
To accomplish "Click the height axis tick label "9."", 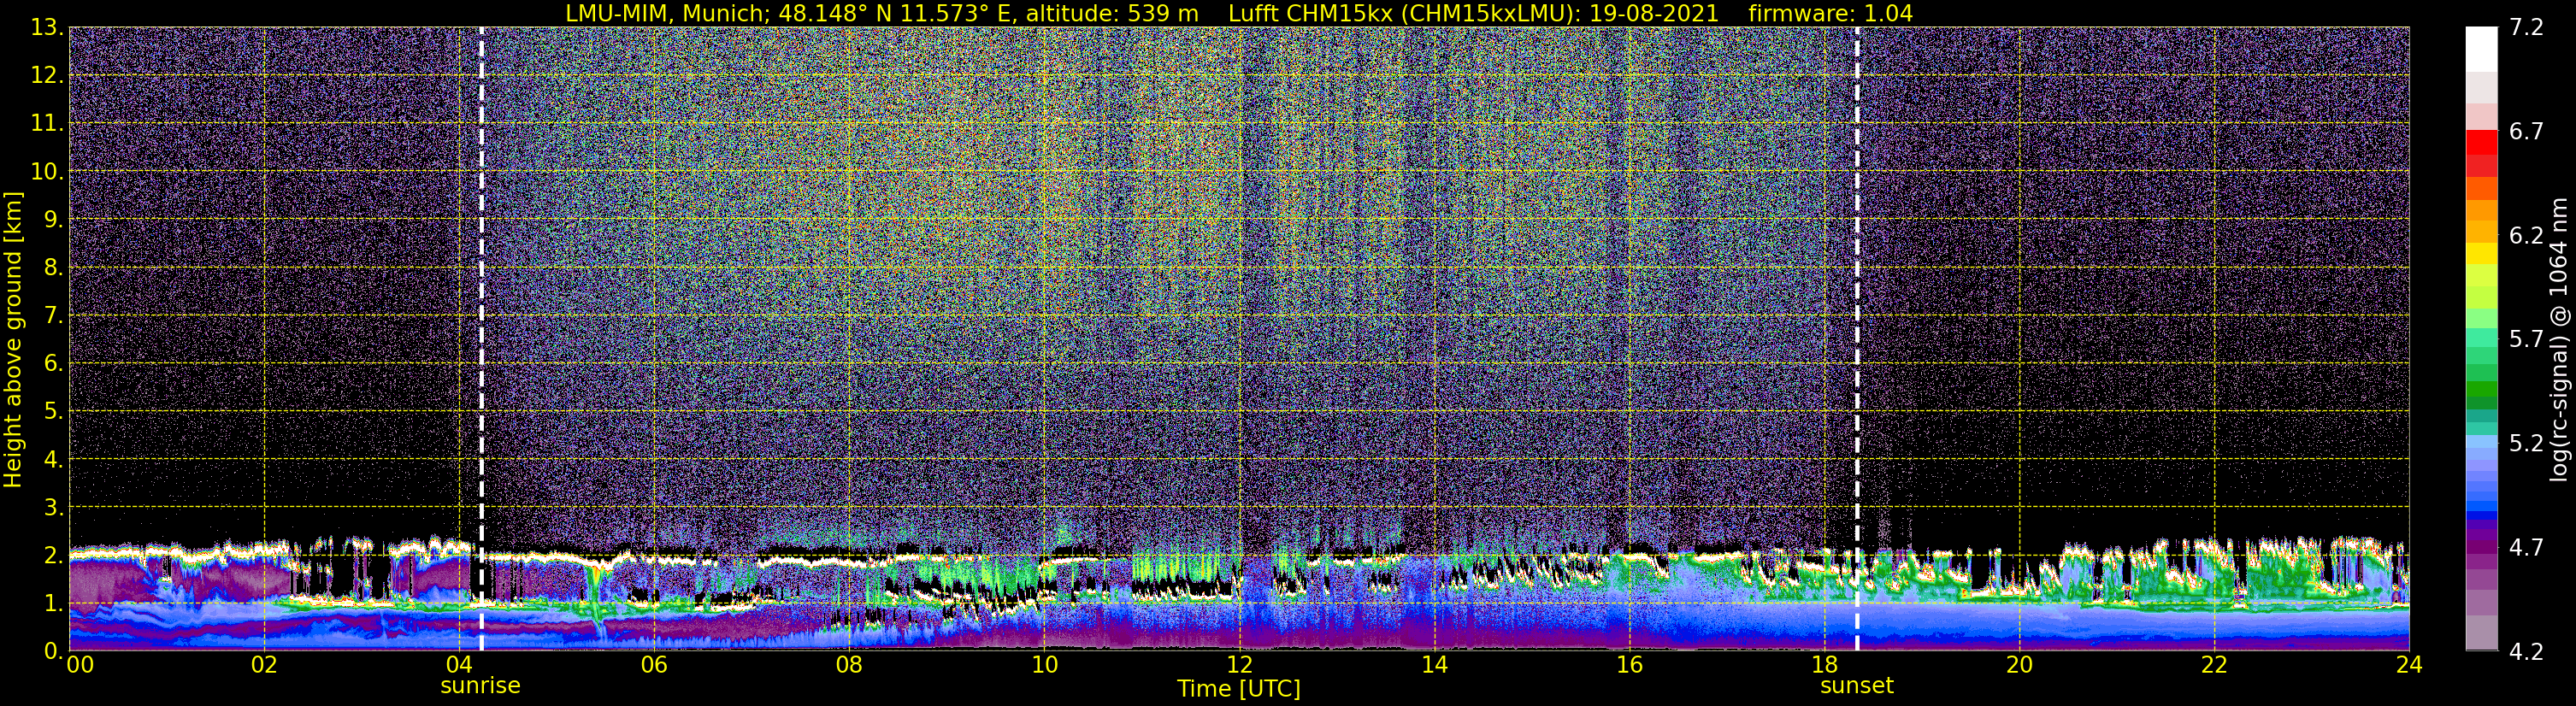I will pyautogui.click(x=53, y=219).
